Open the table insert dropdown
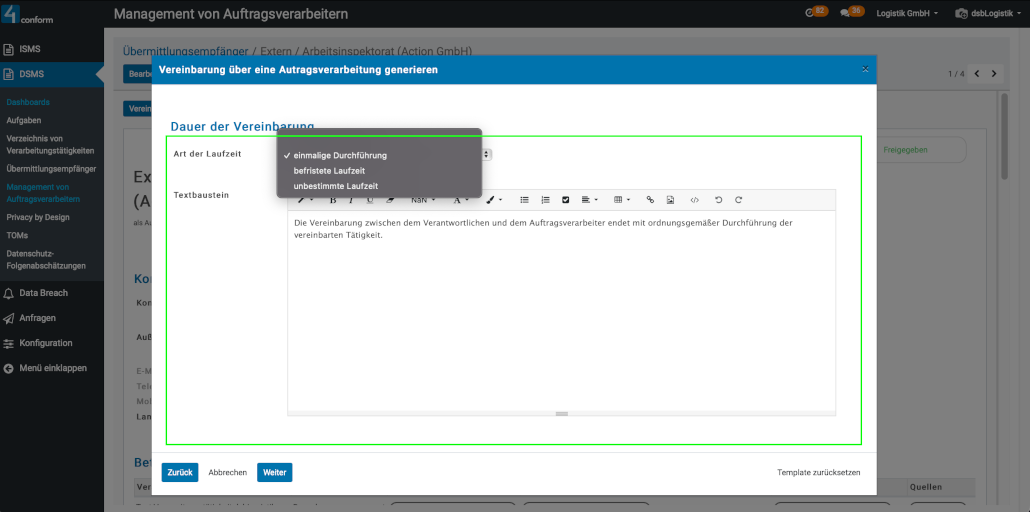 pos(621,200)
